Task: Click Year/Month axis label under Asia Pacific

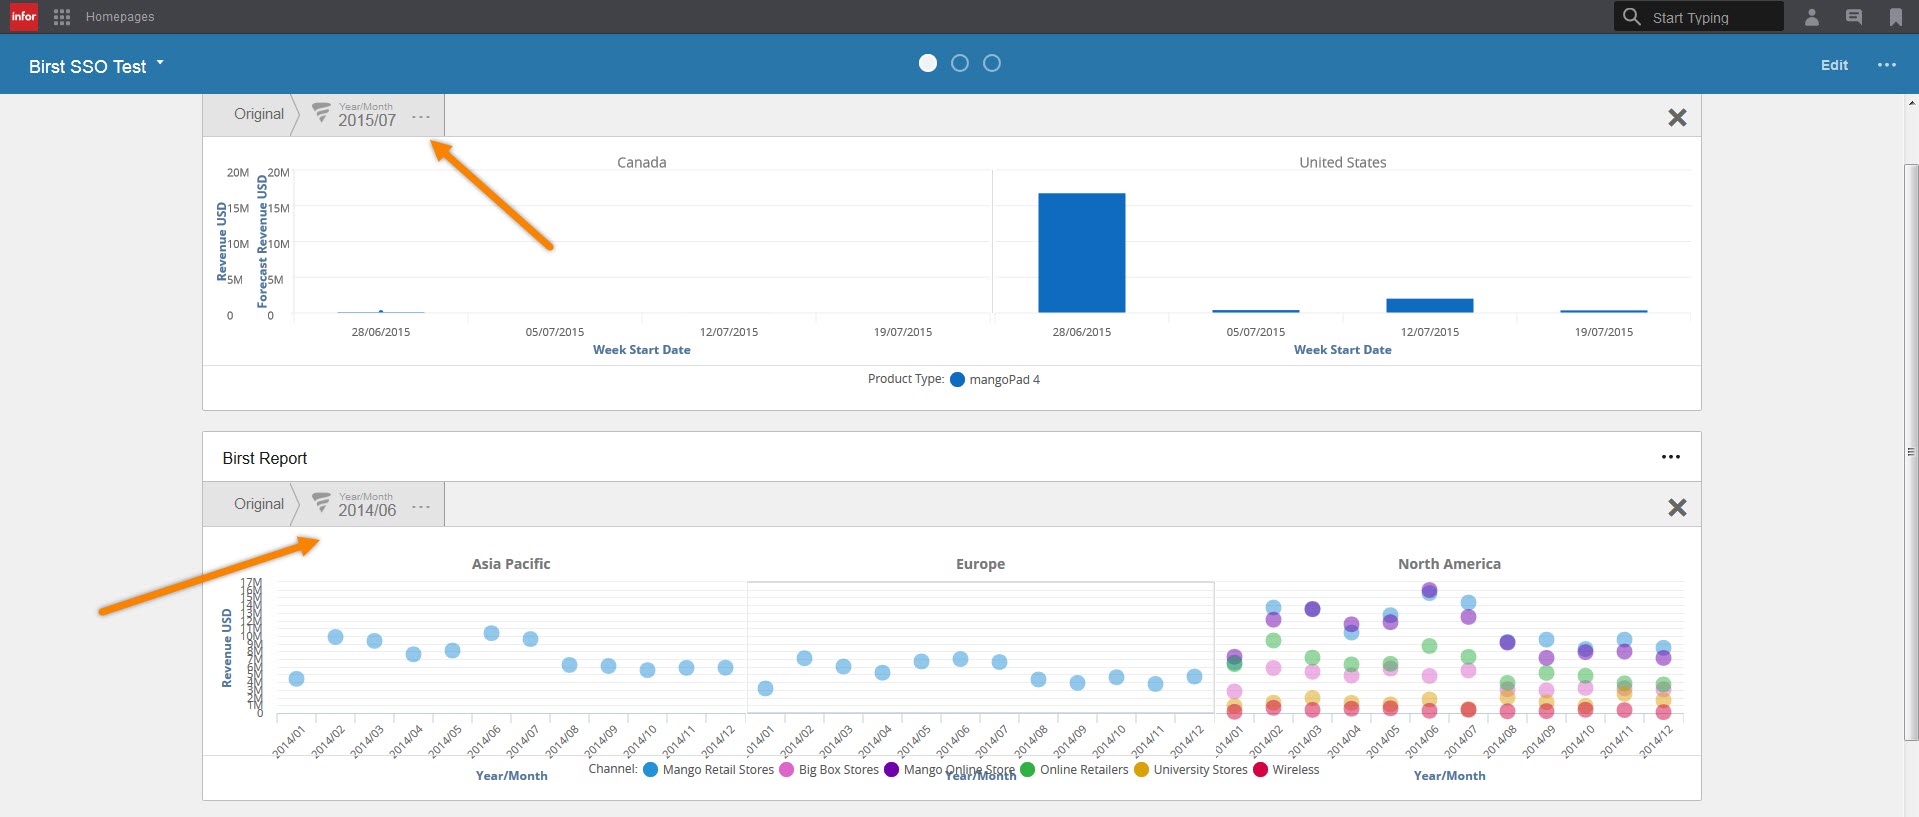Action: (x=511, y=776)
